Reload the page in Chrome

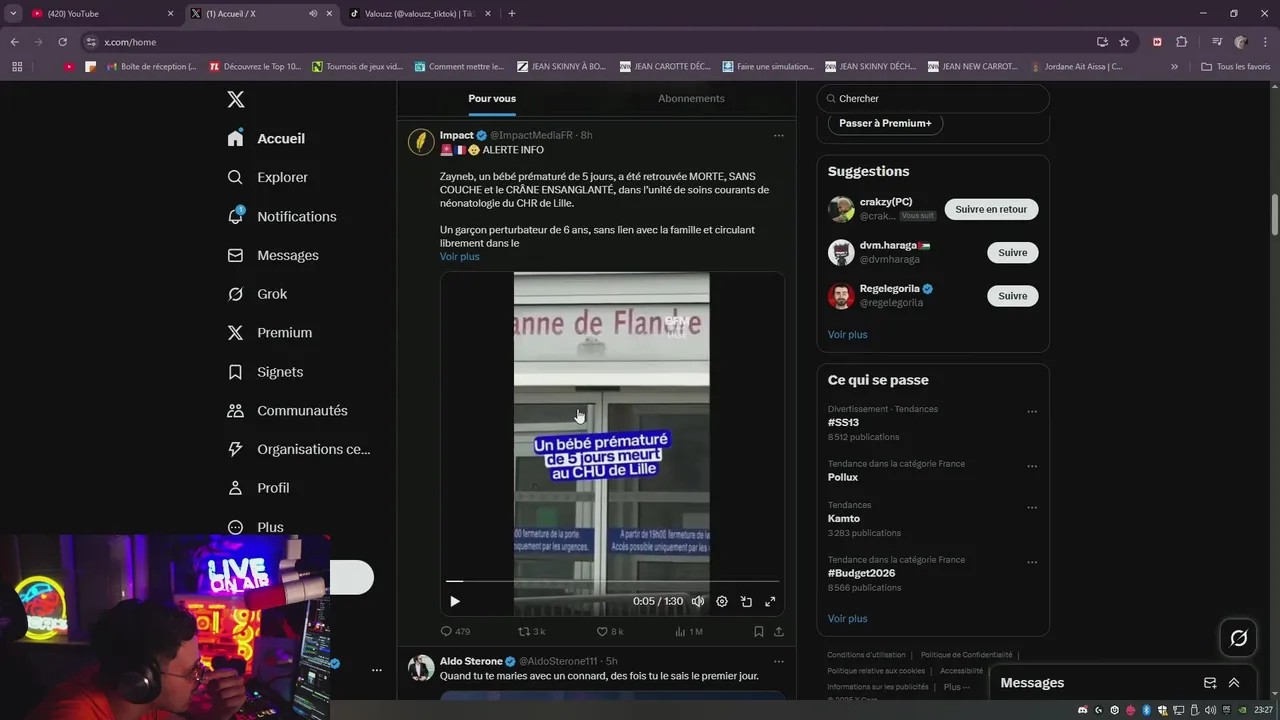tap(62, 42)
